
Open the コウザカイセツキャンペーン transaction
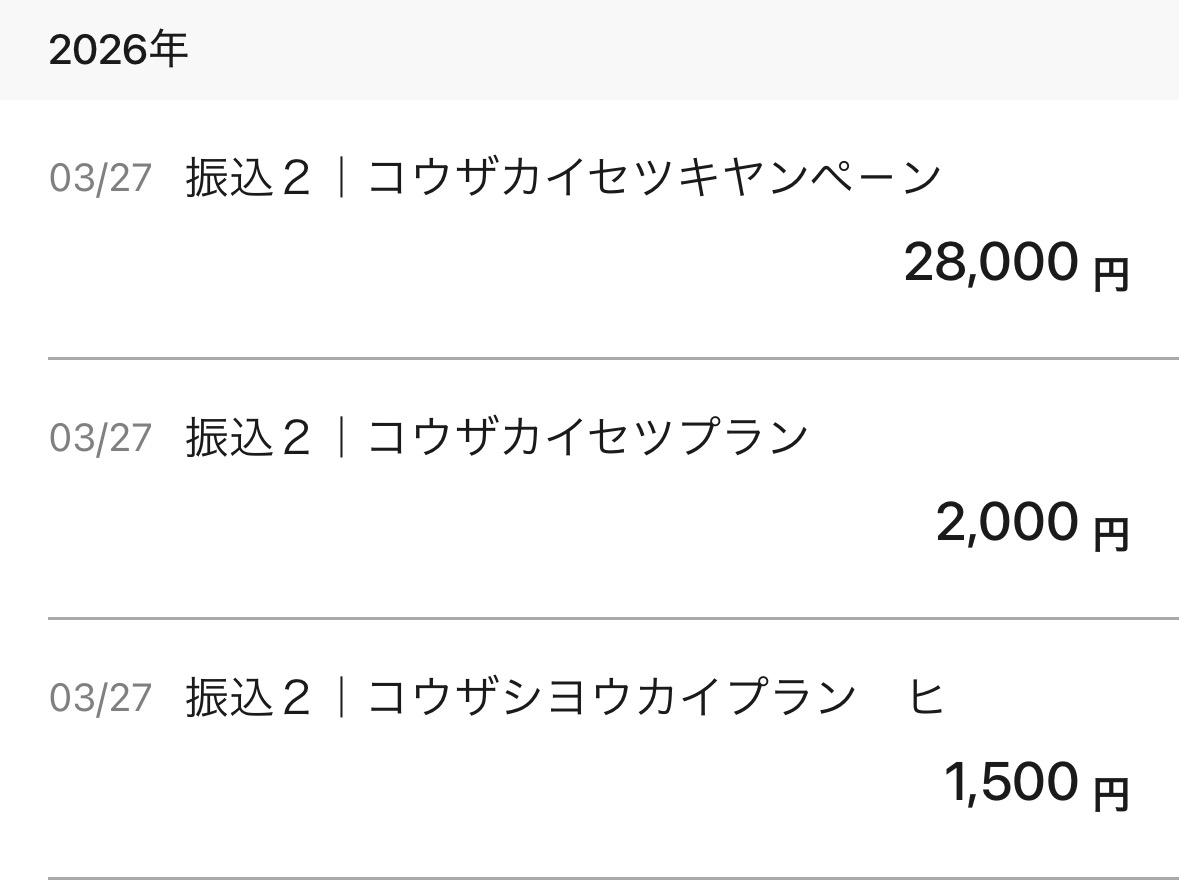click(655, 179)
